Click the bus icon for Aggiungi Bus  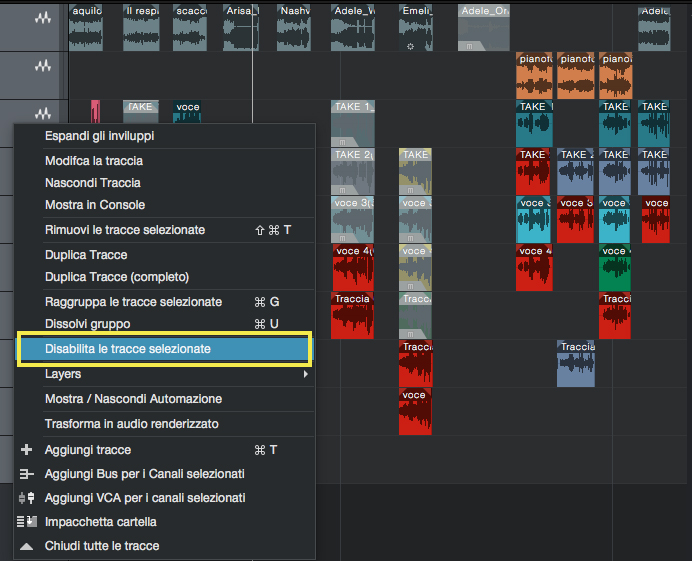(x=26, y=474)
